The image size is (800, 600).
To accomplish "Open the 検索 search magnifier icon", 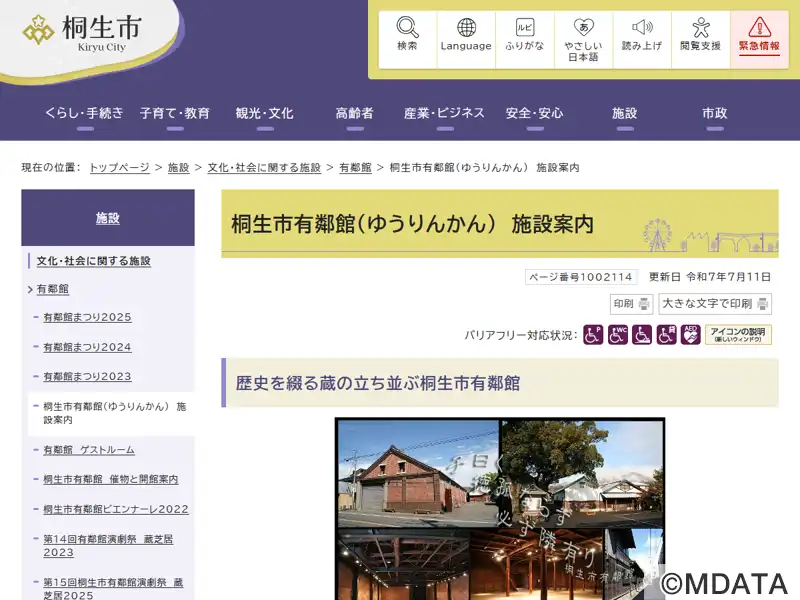I will [407, 28].
